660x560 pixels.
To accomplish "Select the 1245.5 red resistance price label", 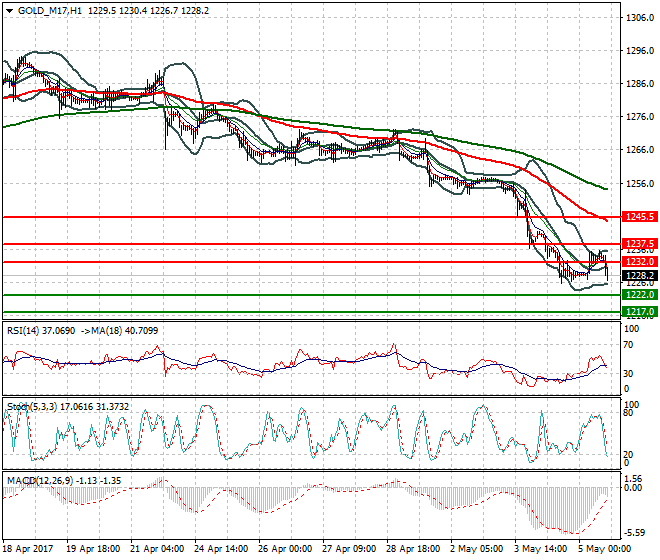I will point(639,217).
